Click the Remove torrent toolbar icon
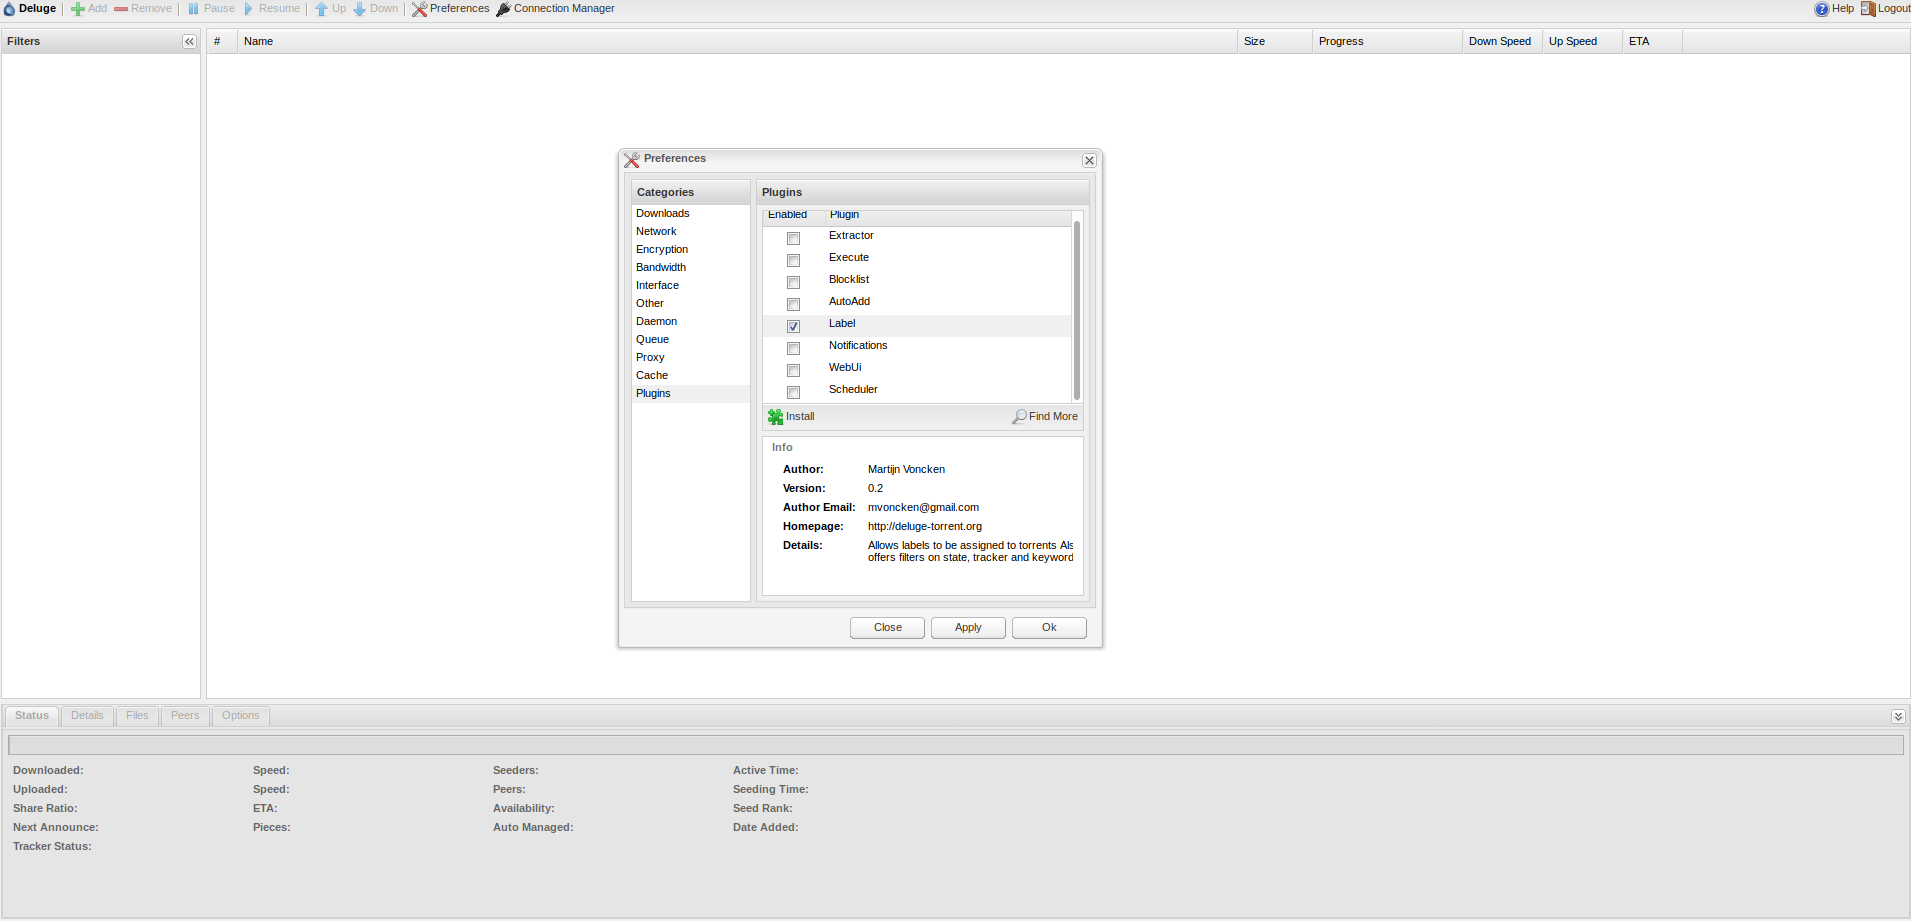 point(121,9)
